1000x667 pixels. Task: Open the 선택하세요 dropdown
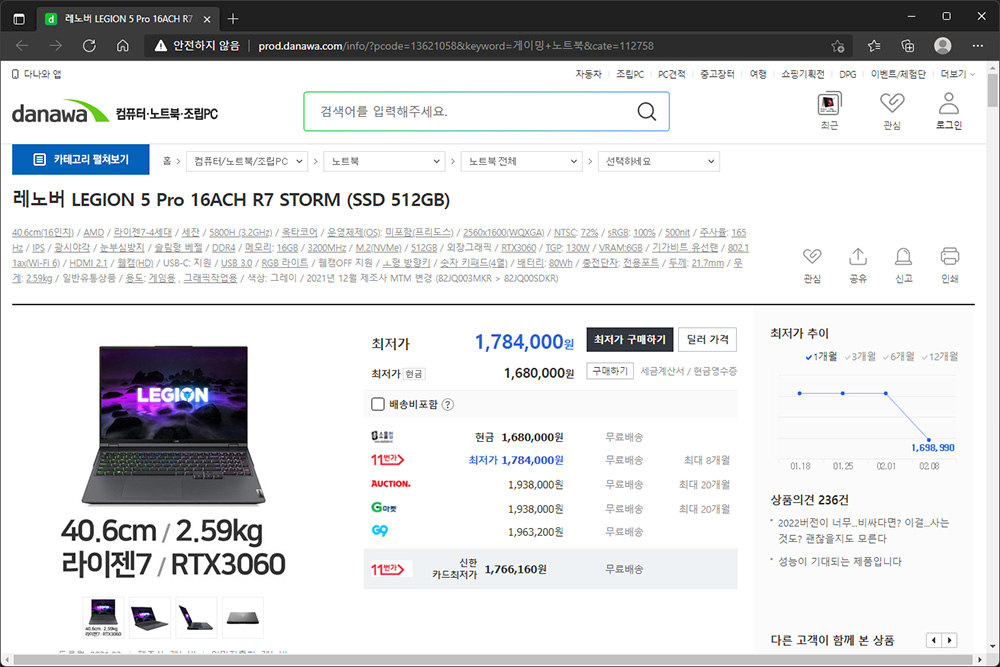(x=659, y=161)
